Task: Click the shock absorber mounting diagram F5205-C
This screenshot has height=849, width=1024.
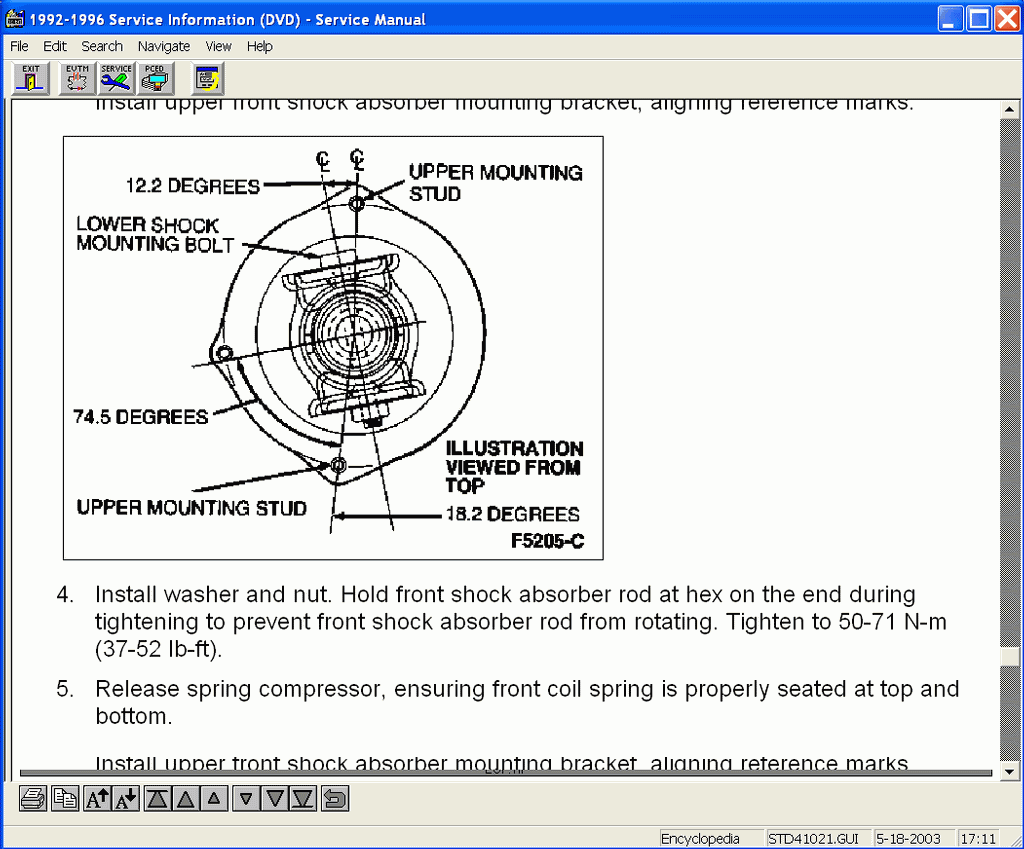Action: pyautogui.click(x=333, y=348)
